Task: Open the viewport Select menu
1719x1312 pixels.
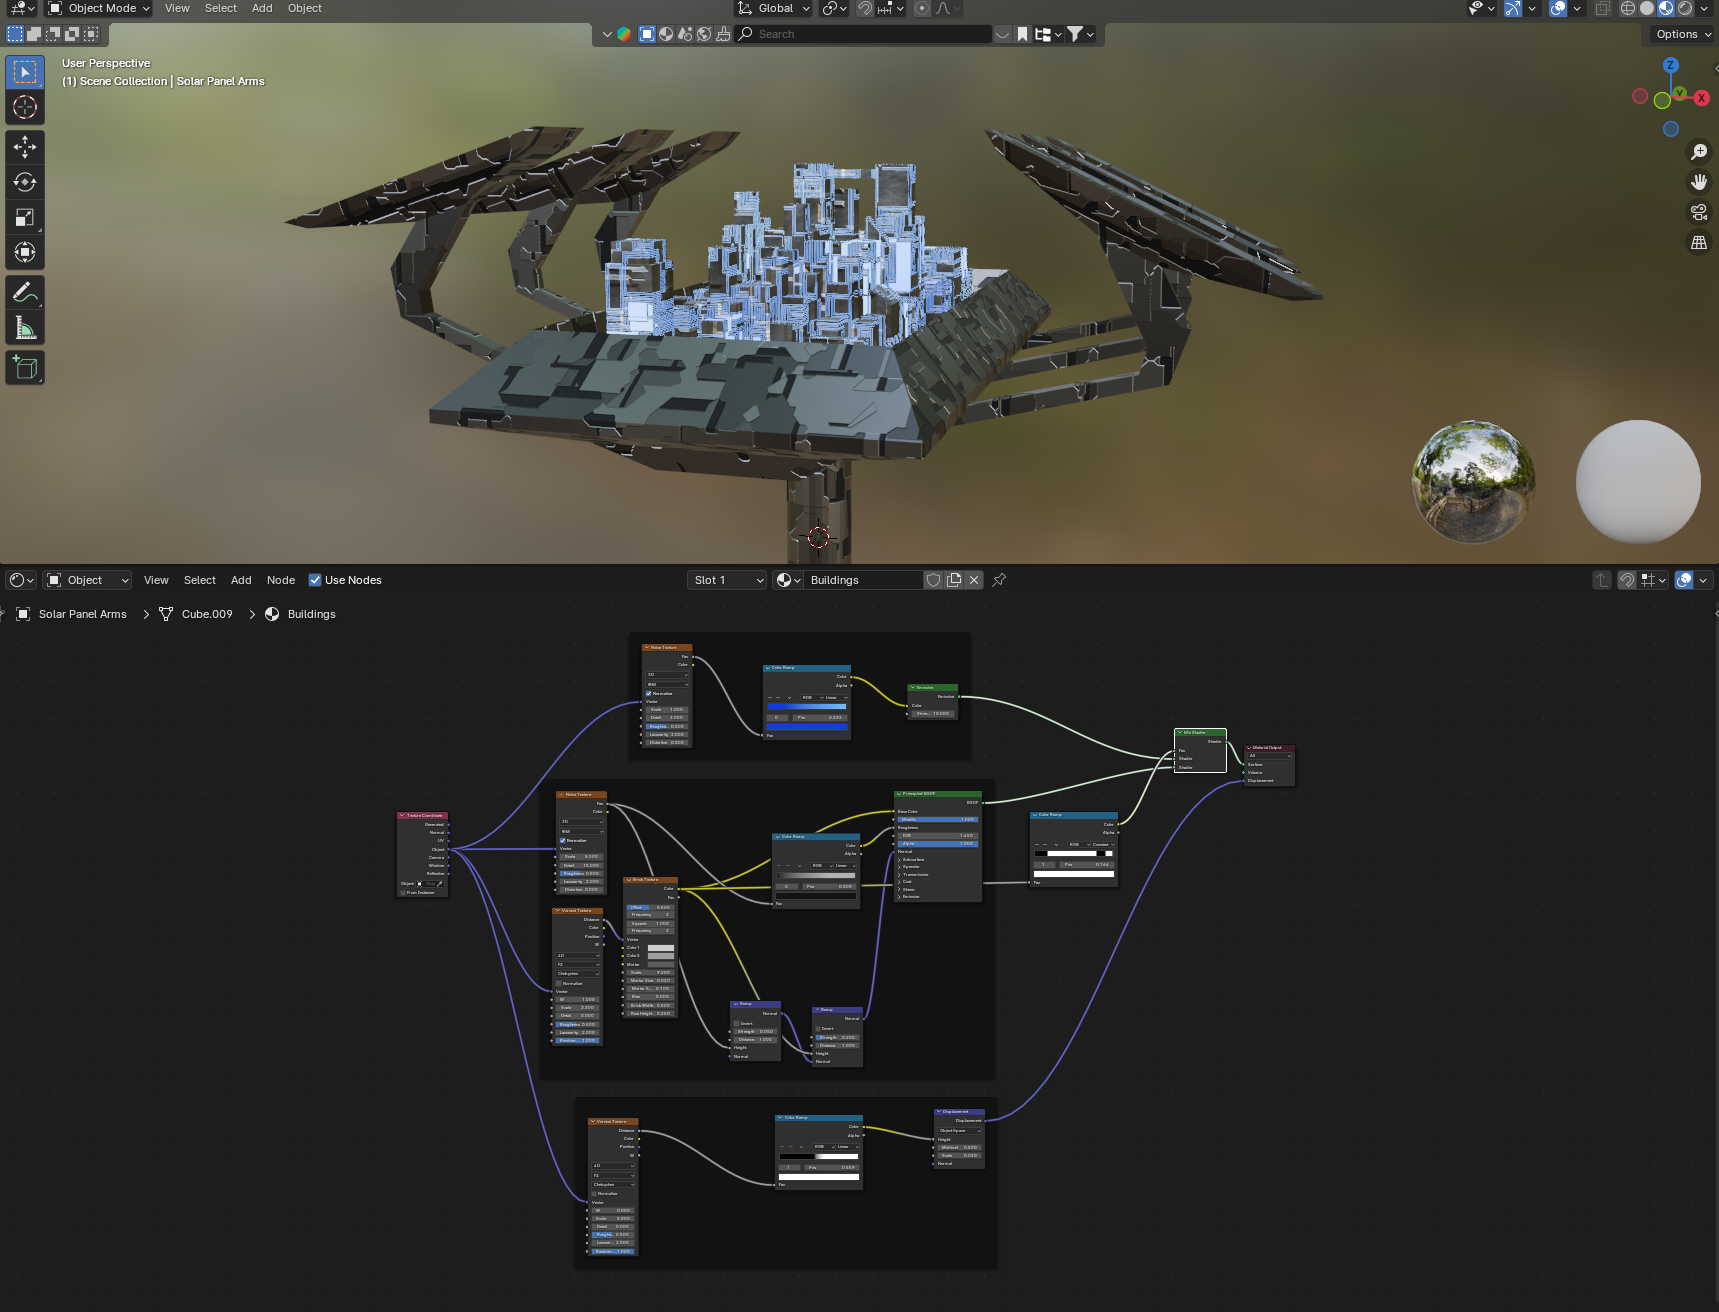Action: click(x=221, y=8)
